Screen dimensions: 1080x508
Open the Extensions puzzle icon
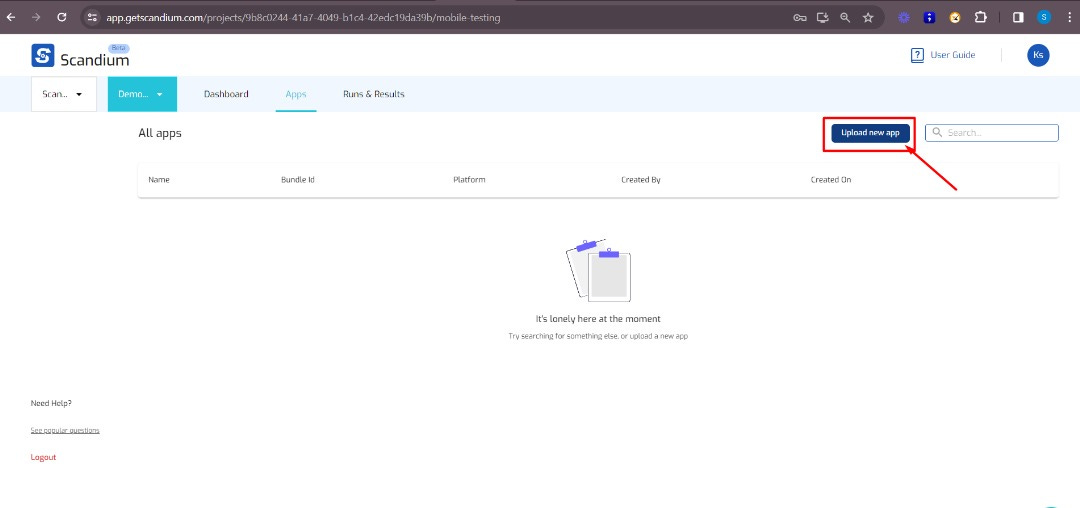pyautogui.click(x=980, y=18)
